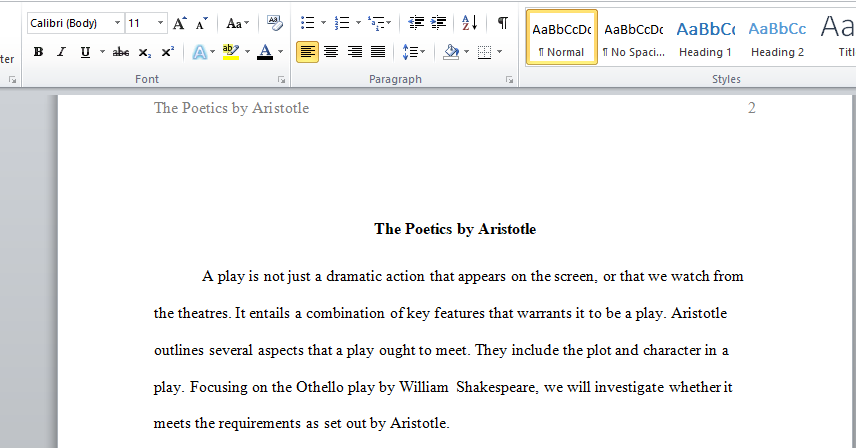Open the highlight color dropdown arrow

(x=247, y=52)
